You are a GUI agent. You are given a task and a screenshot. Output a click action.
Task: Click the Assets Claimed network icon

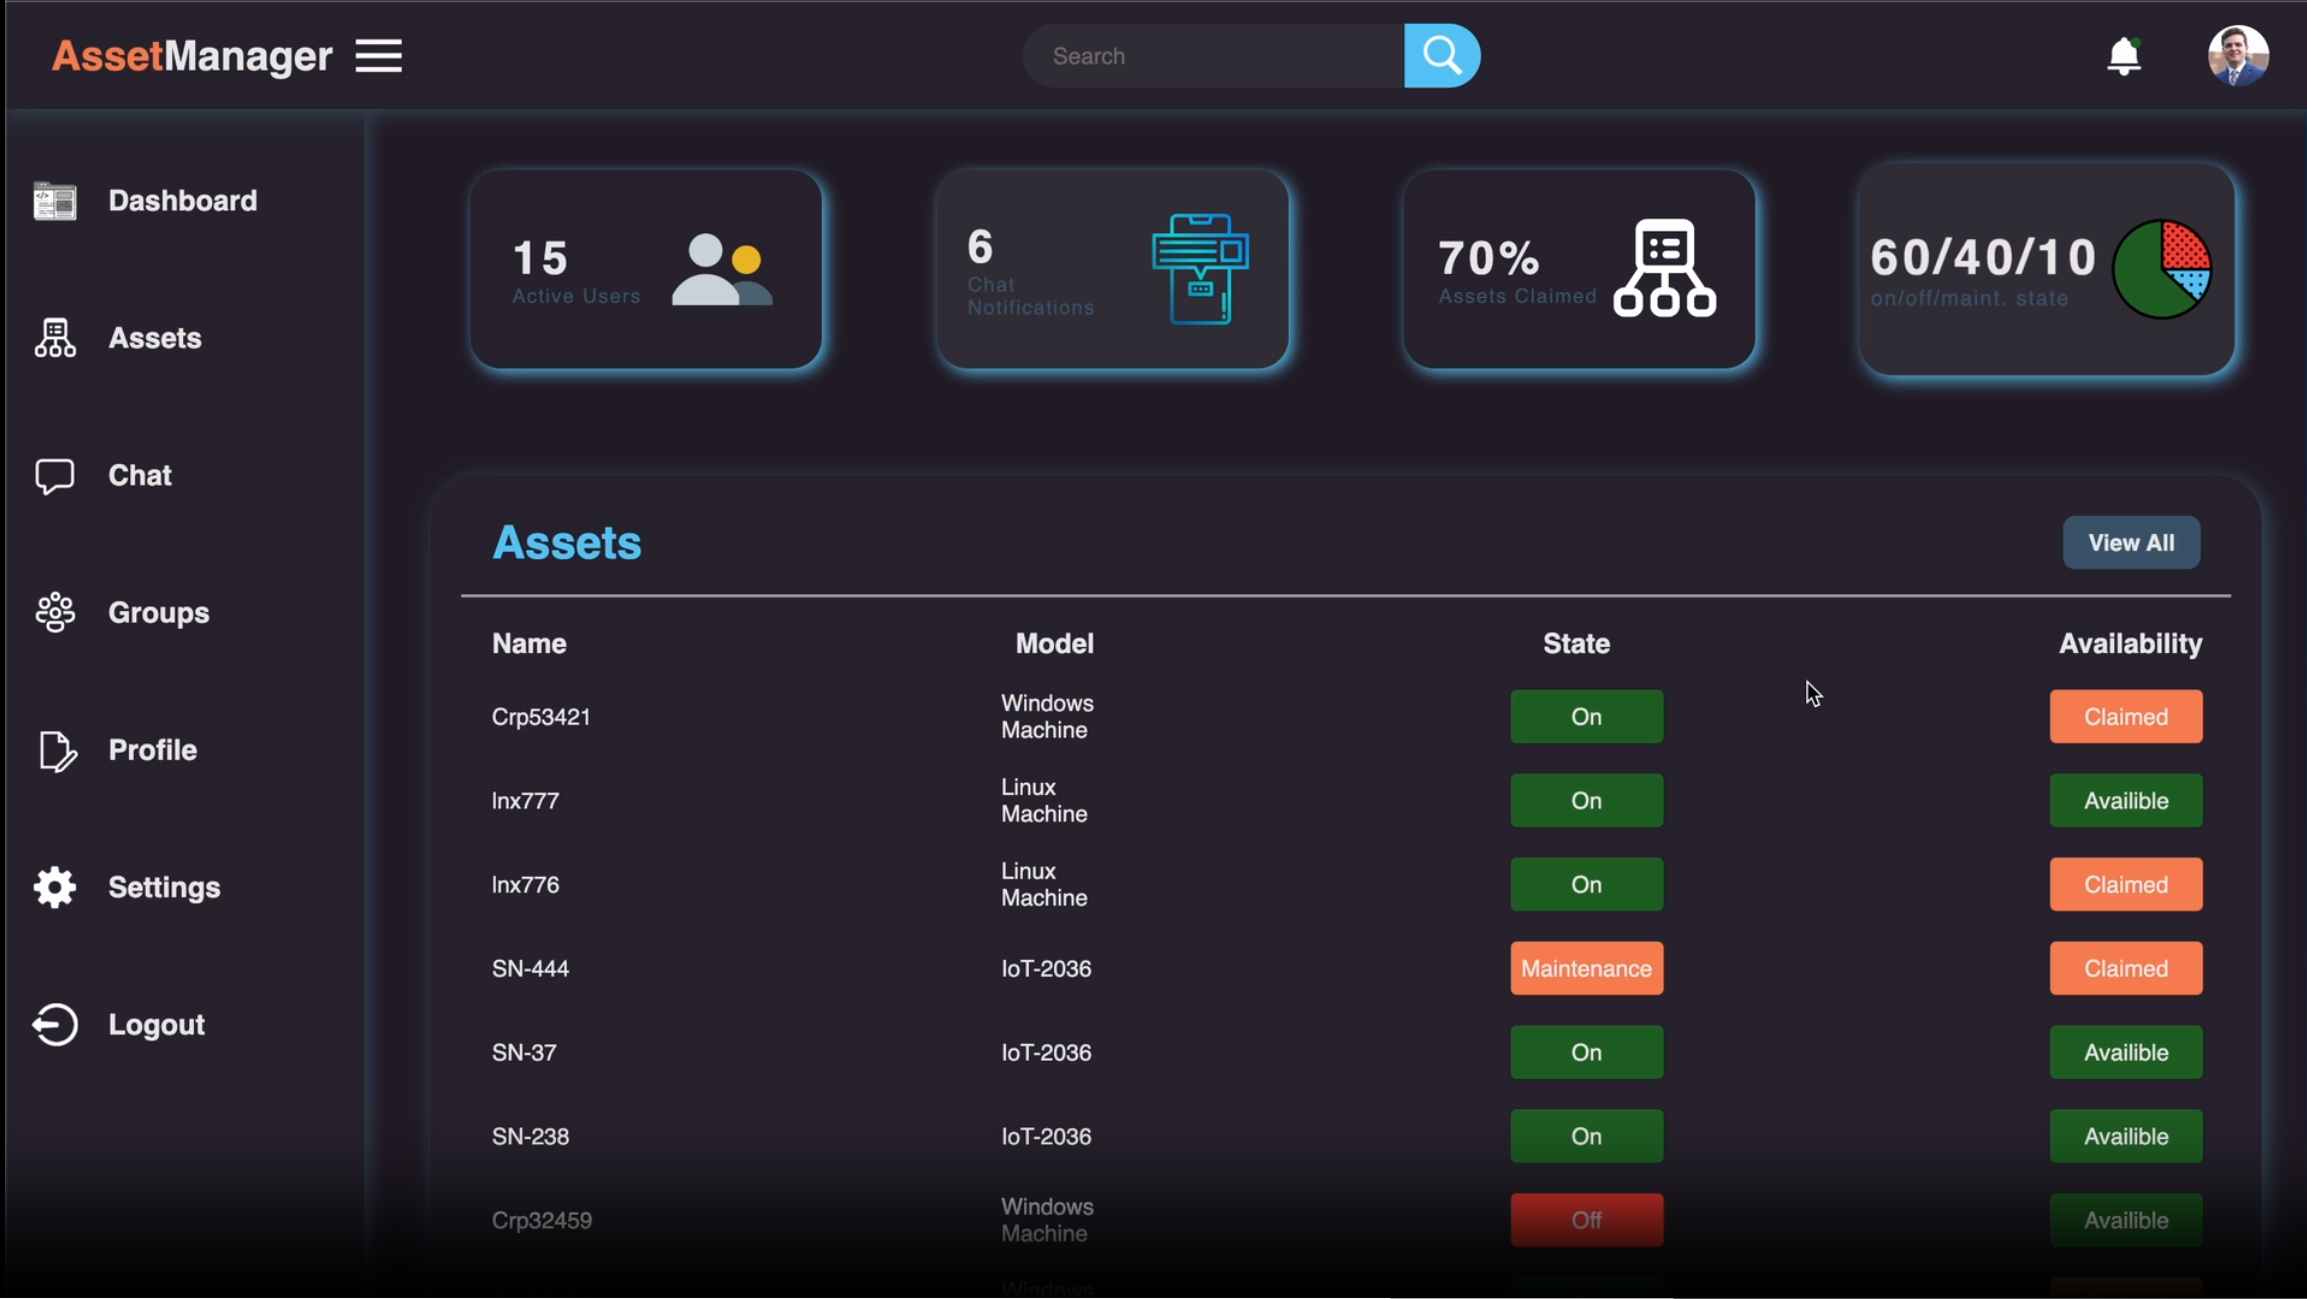pos(1664,268)
